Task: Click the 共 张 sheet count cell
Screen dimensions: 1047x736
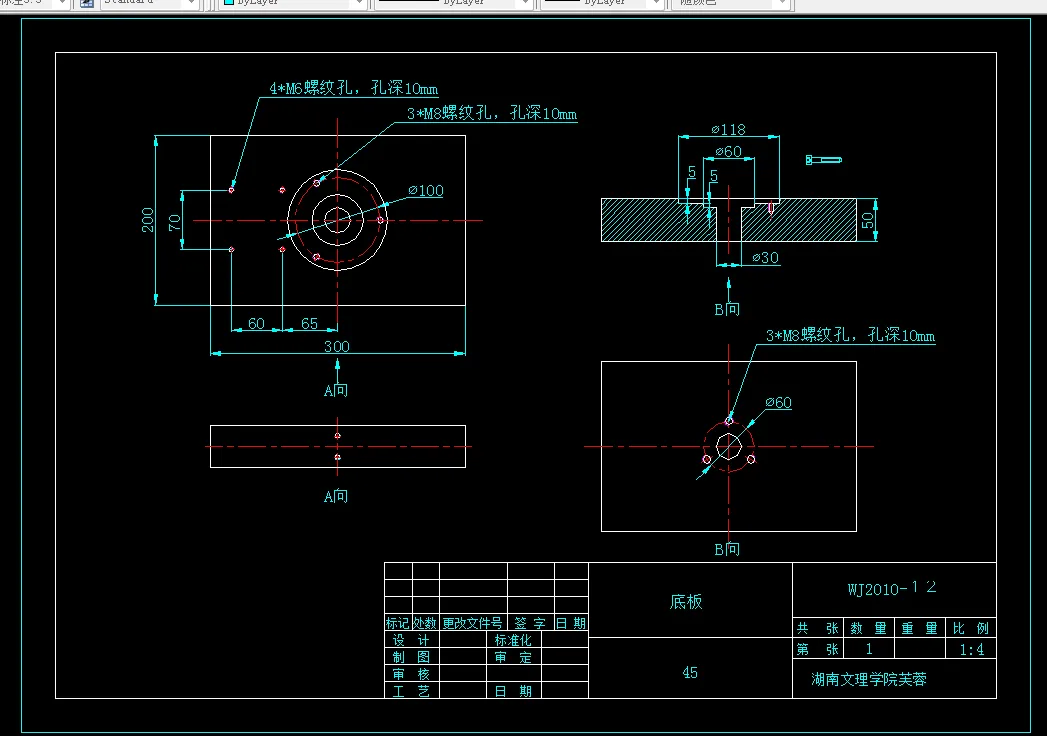Action: pos(818,628)
